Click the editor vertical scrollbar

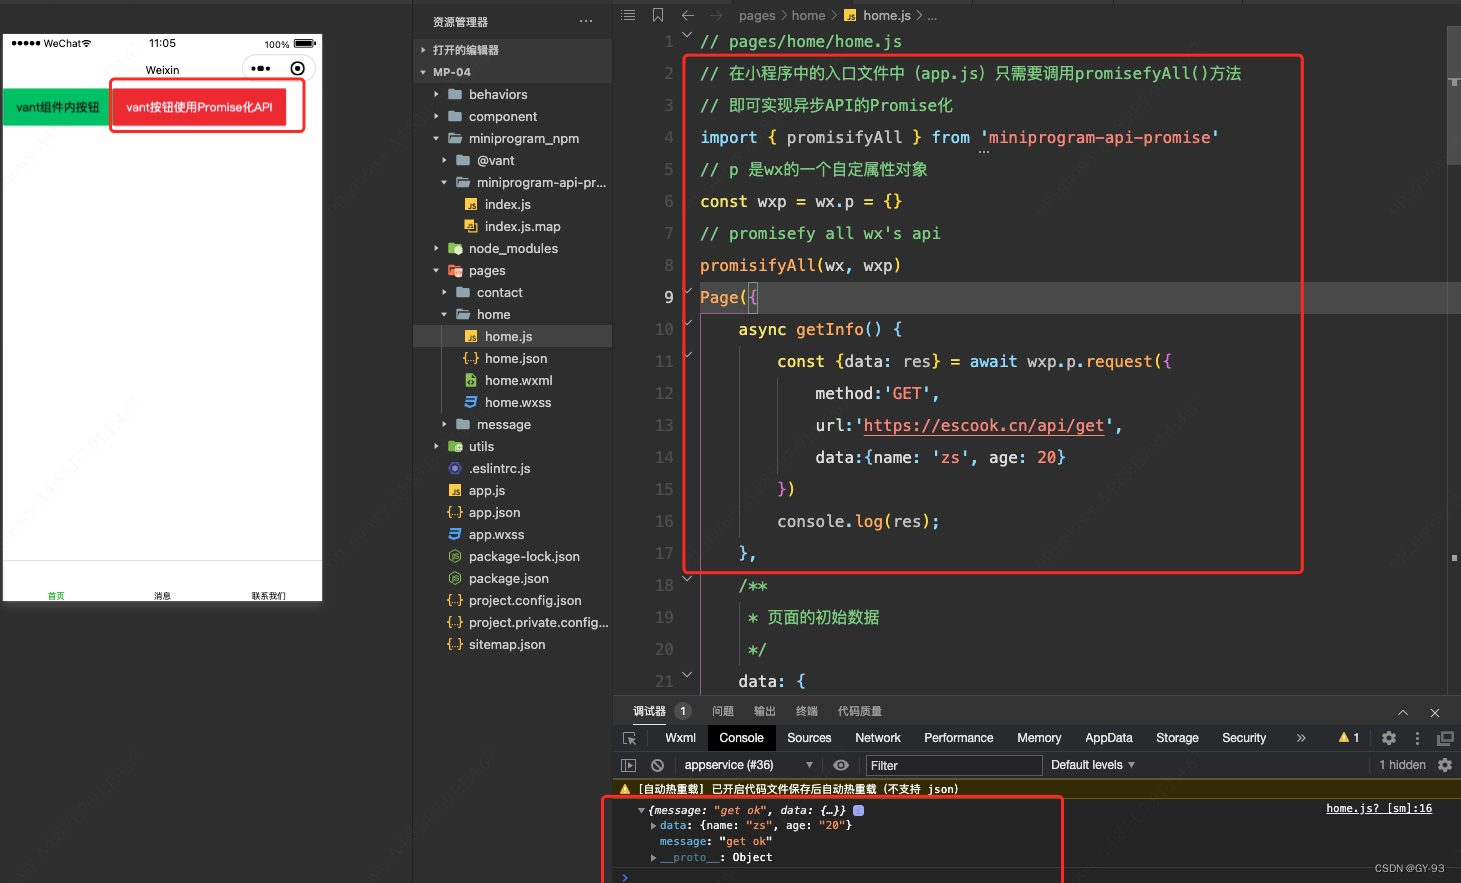point(1454,95)
